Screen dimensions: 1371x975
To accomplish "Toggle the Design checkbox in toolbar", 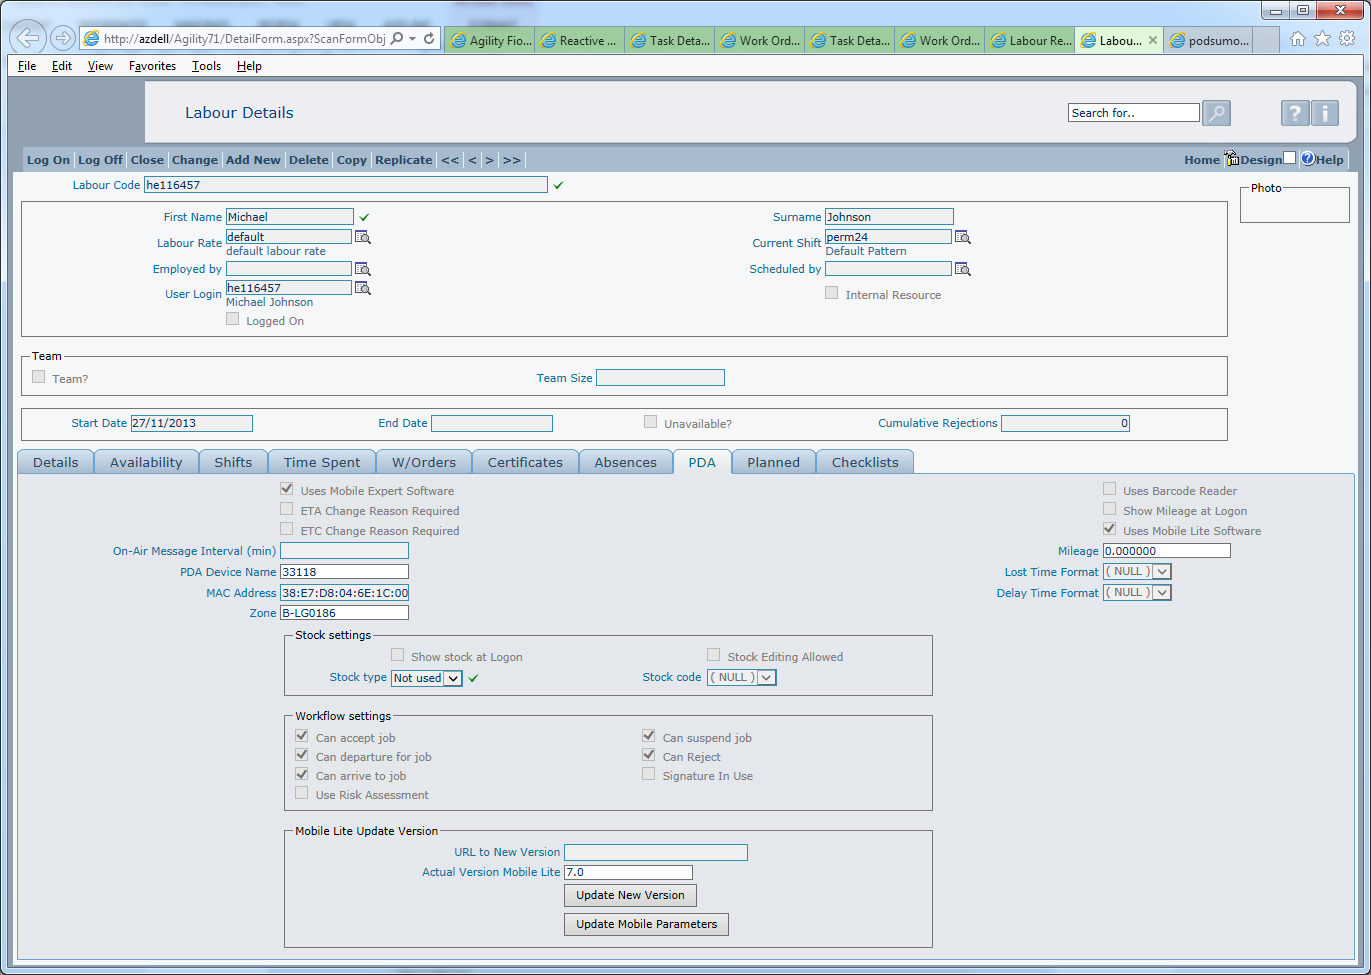I will click(x=1289, y=158).
